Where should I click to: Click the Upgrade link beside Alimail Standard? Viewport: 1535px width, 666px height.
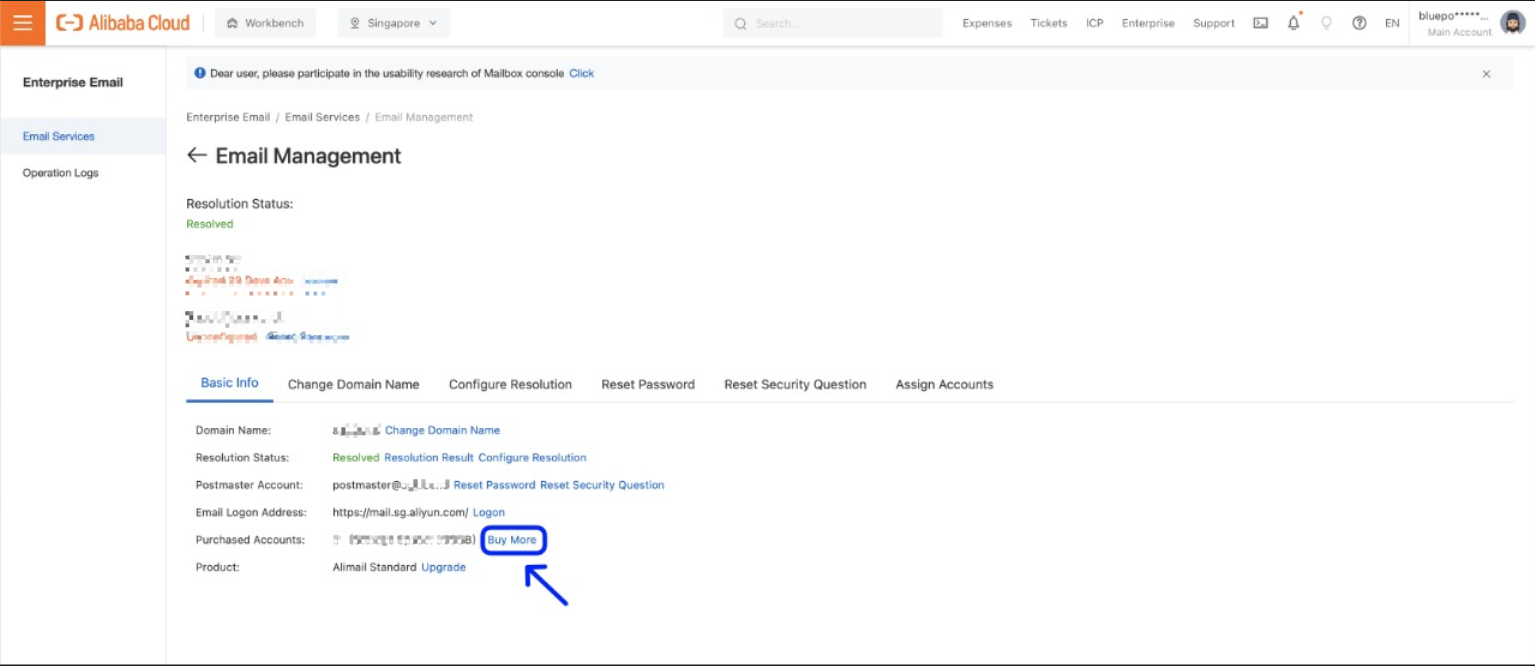(x=443, y=567)
